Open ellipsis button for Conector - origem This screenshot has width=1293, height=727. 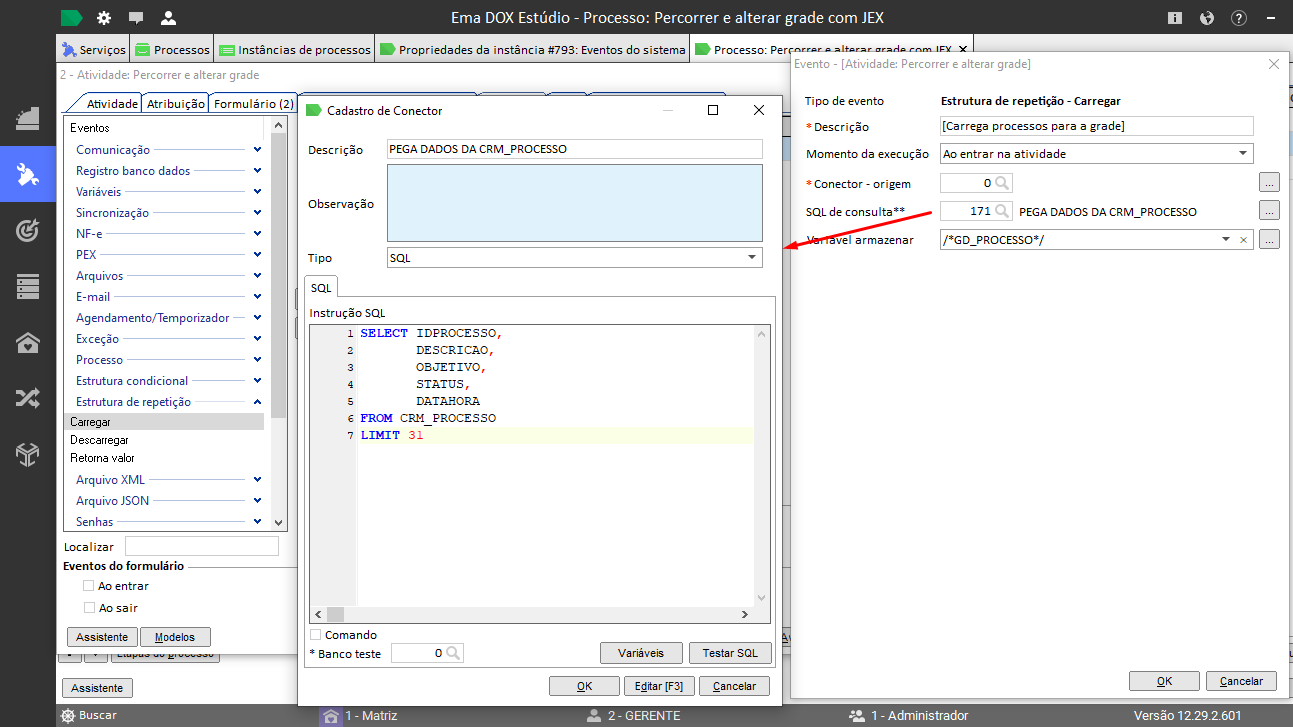click(1268, 183)
